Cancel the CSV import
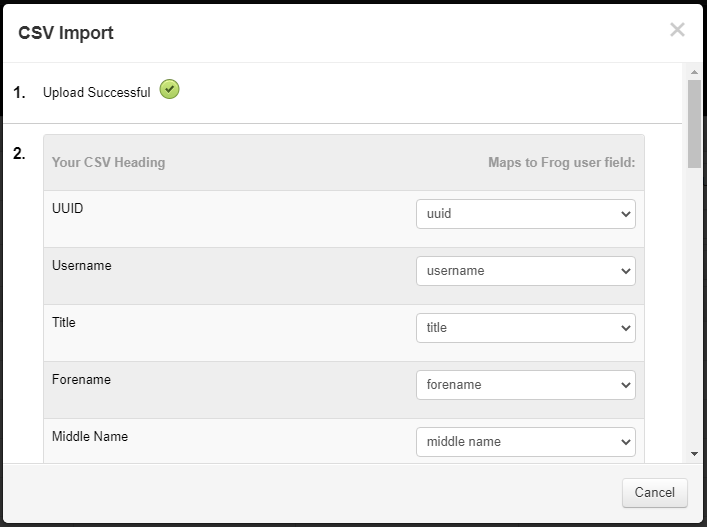 click(x=655, y=493)
